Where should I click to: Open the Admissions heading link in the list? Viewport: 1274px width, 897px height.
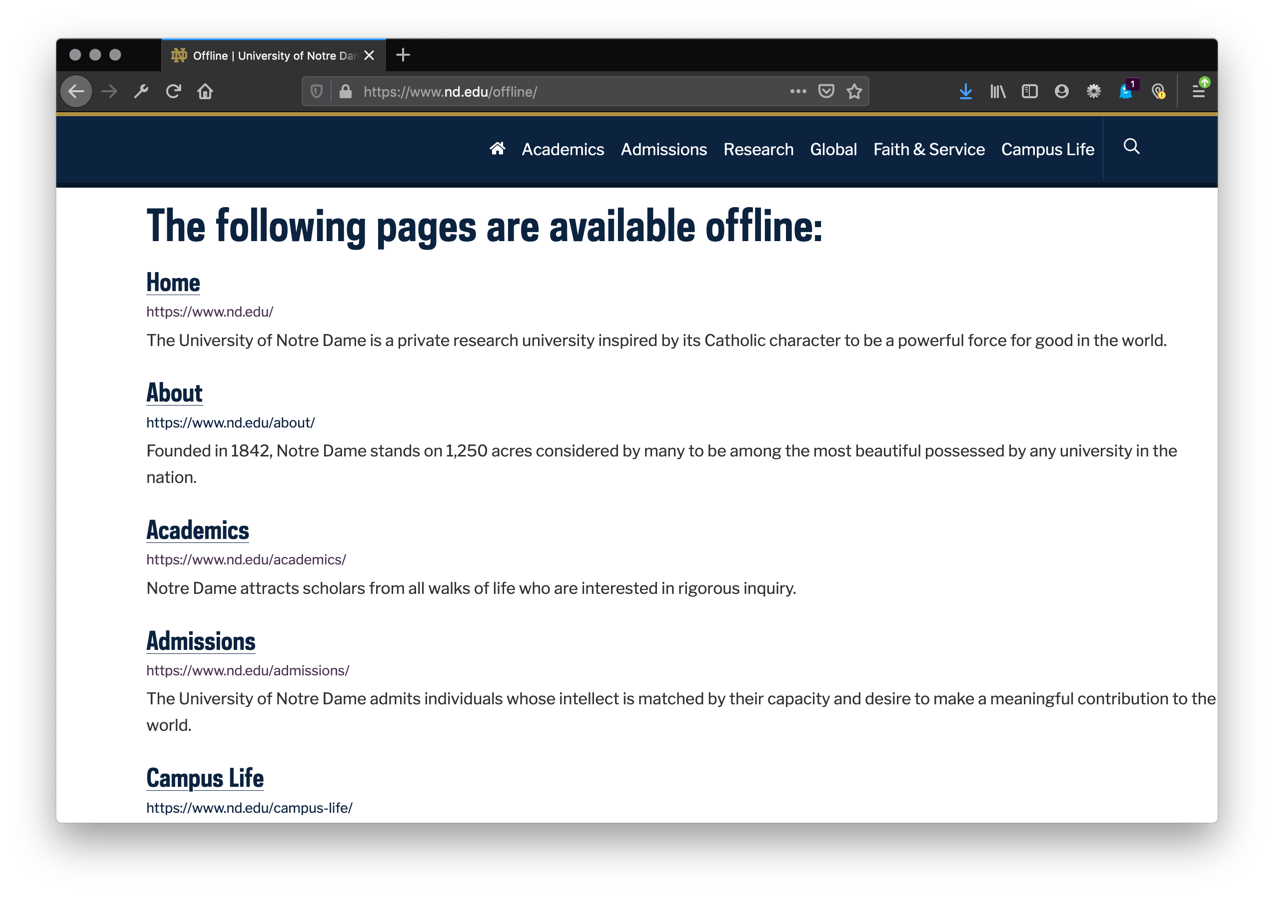(201, 640)
